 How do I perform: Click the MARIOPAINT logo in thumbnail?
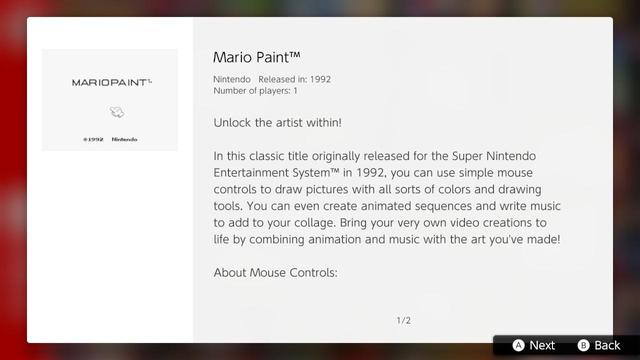pos(112,82)
